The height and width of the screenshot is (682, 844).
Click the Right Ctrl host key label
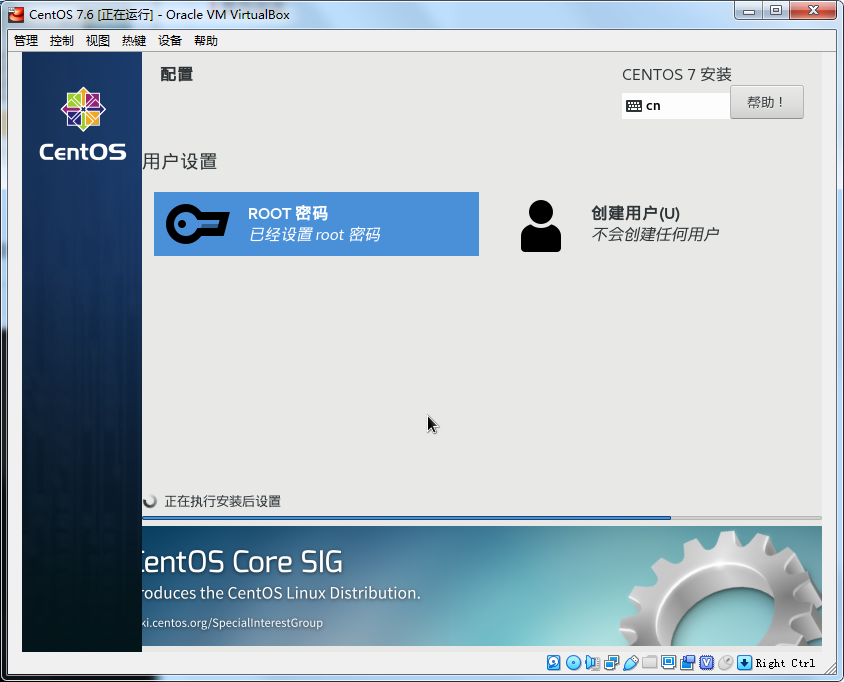(x=785, y=663)
